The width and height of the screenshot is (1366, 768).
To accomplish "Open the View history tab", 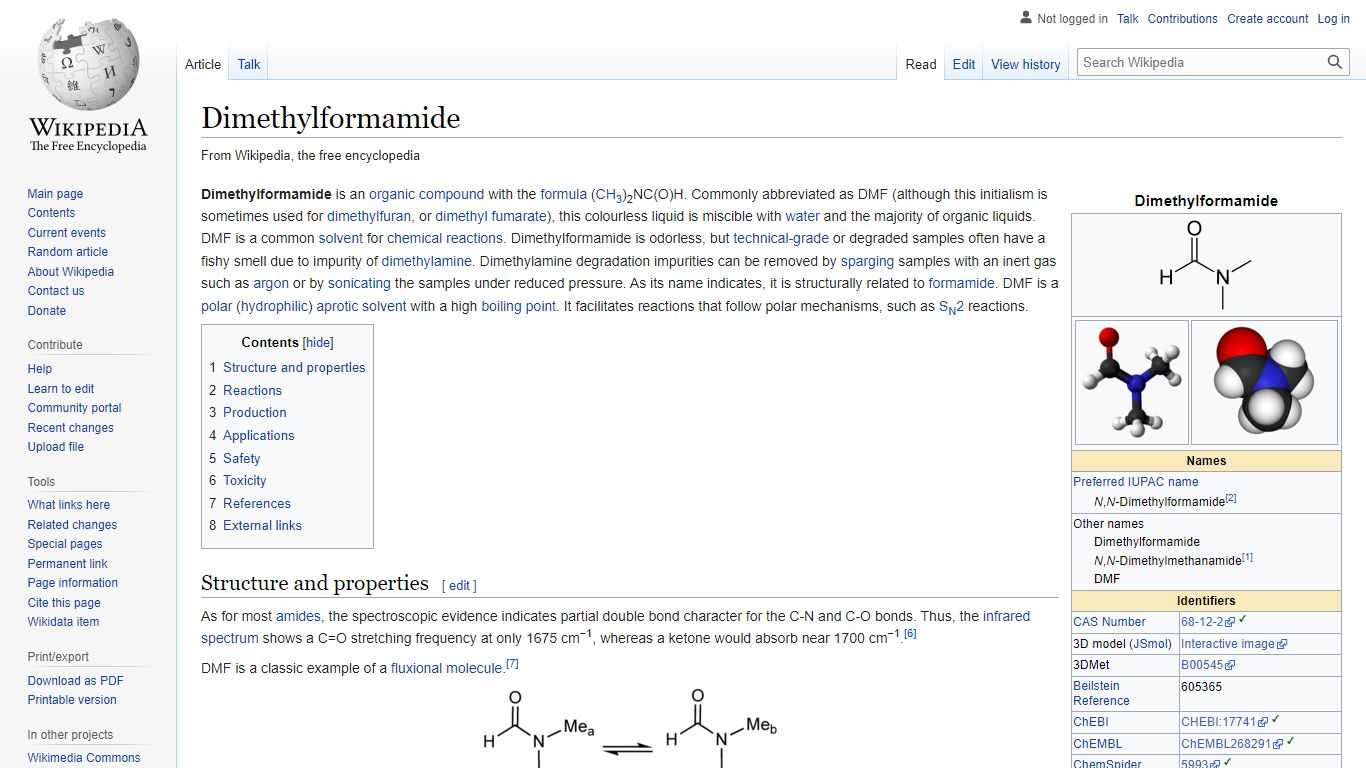I will (1025, 64).
